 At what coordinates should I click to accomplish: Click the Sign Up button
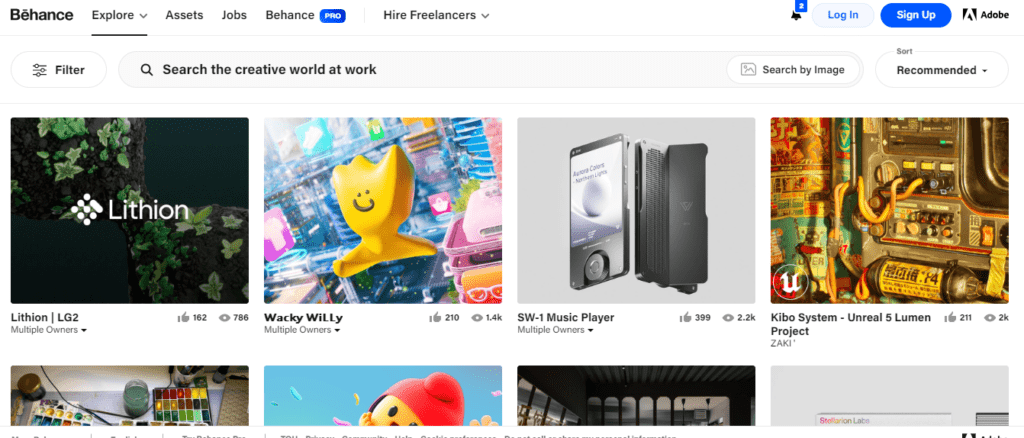click(916, 15)
